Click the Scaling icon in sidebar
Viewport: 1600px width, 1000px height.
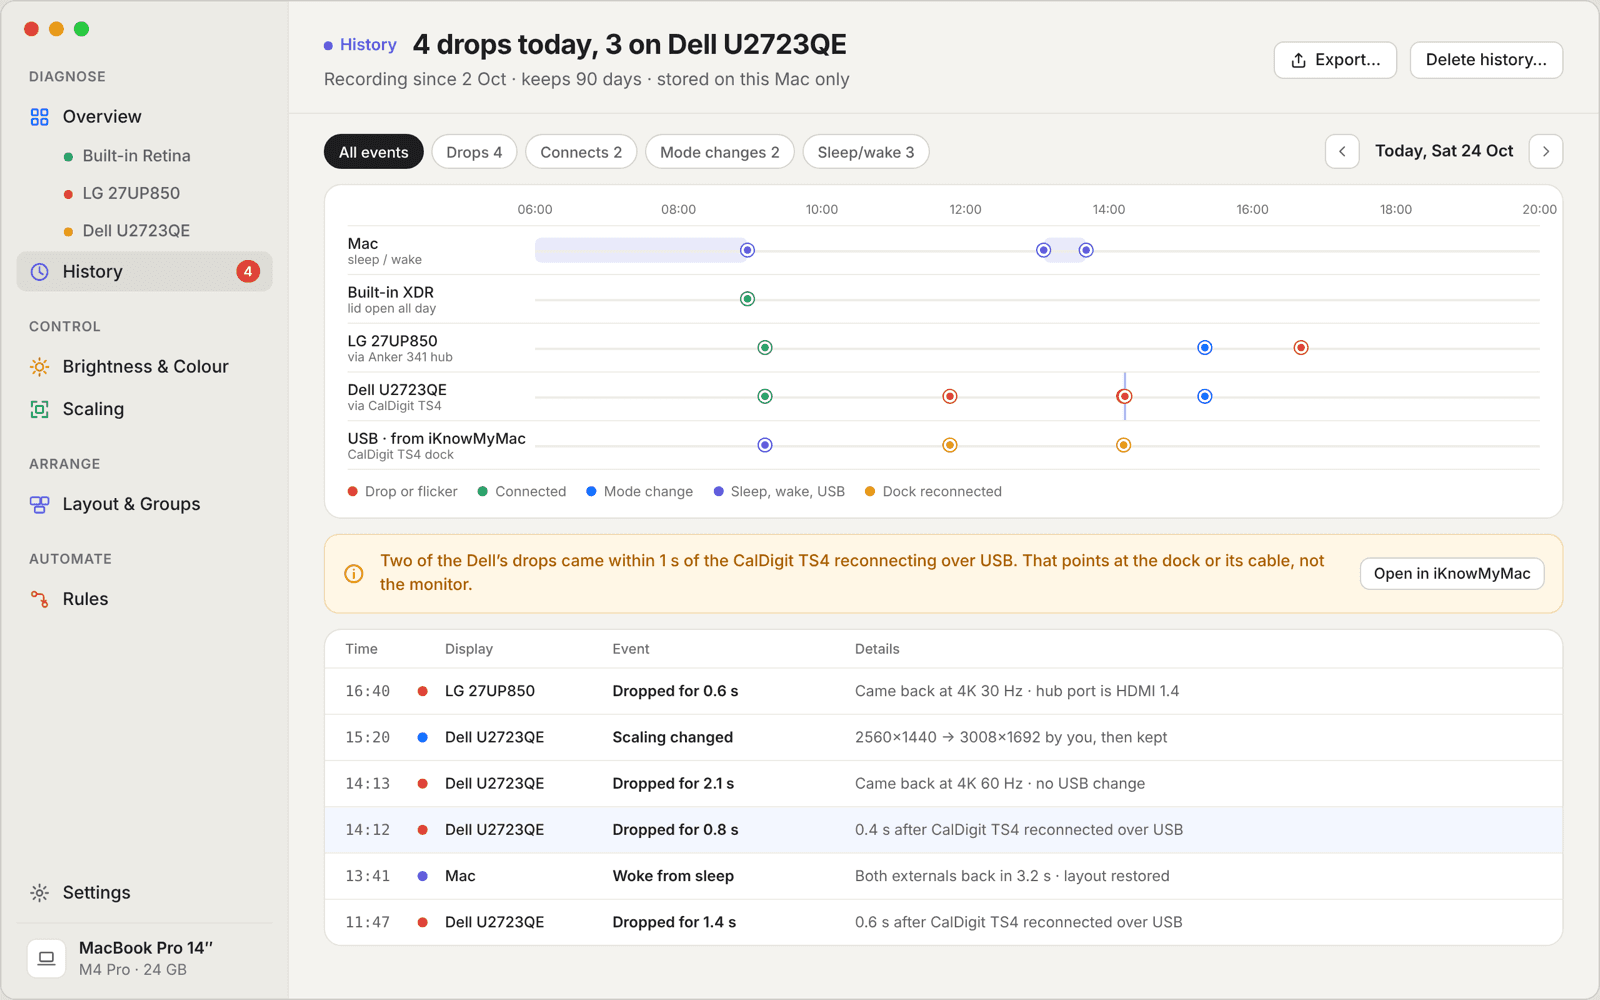click(x=39, y=409)
